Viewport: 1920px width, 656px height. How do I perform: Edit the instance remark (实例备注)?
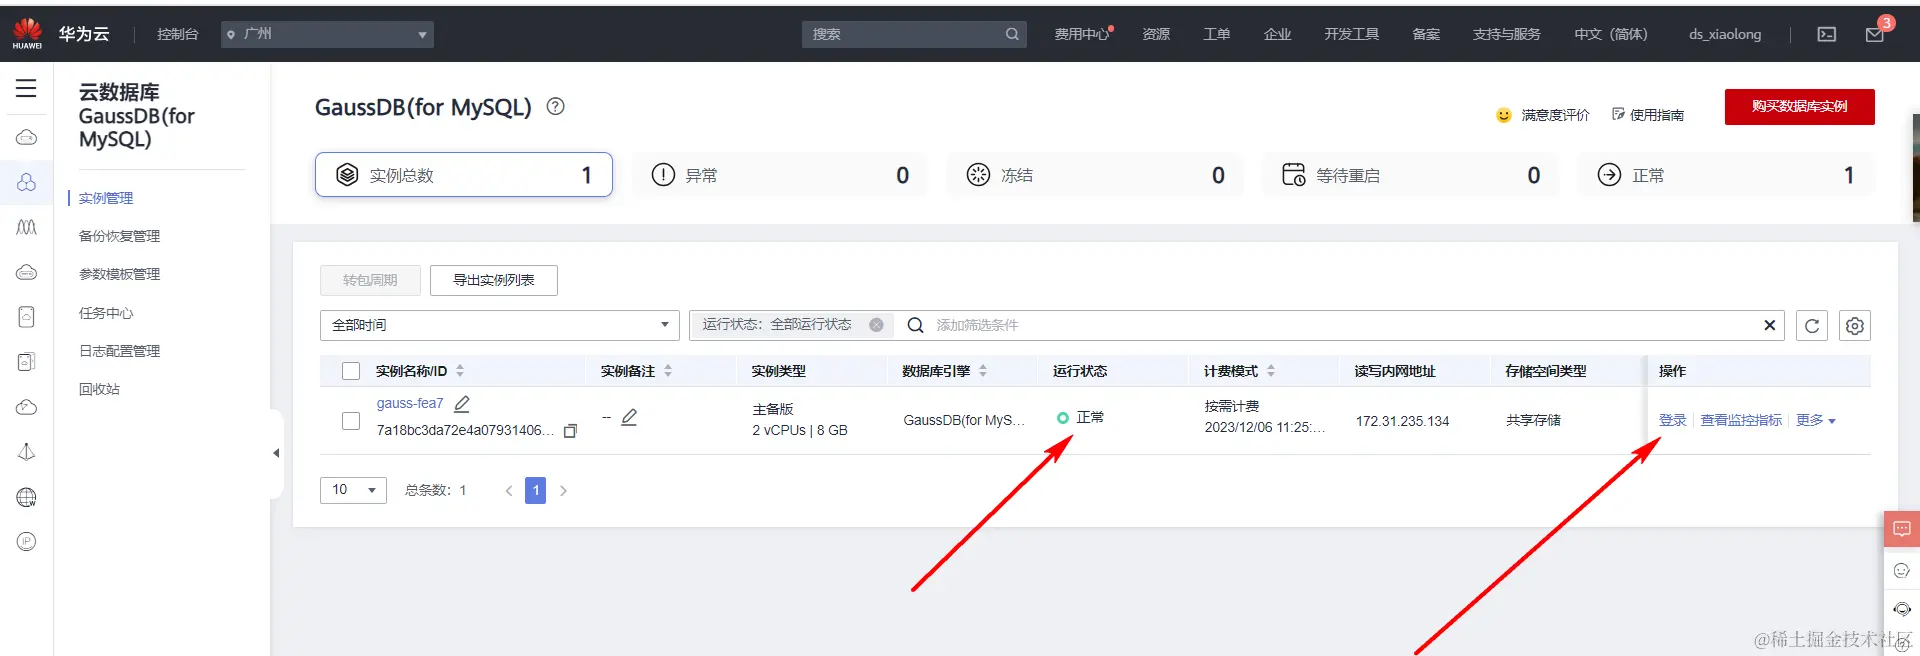[x=629, y=417]
